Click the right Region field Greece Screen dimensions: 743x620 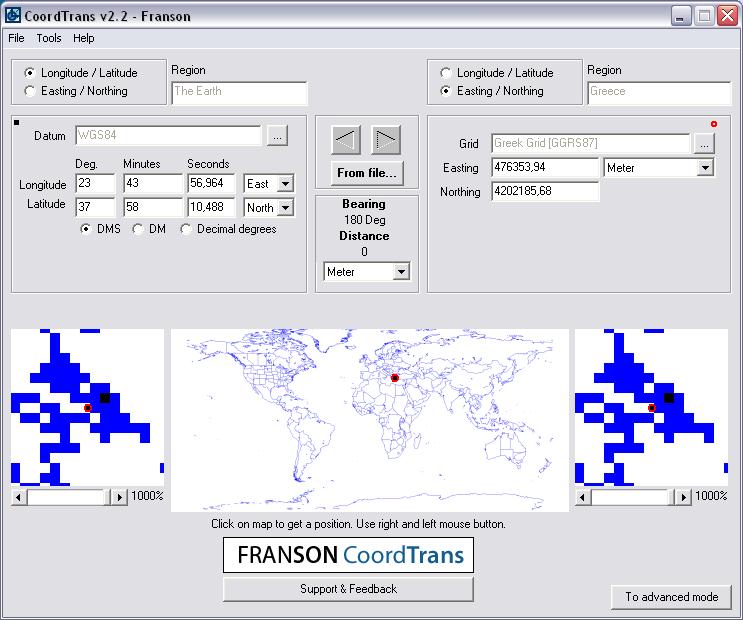(659, 92)
